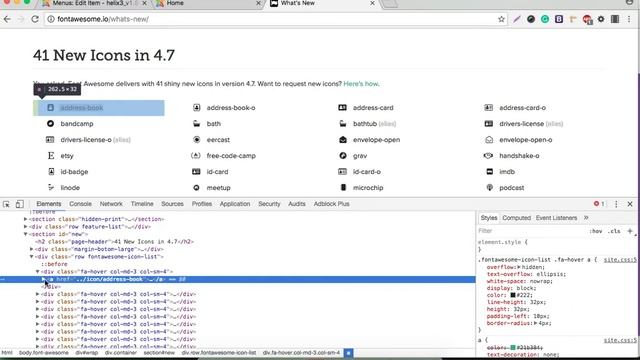Open the Event Listeners tab
Viewport: 640px width, 360px height.
[556, 218]
